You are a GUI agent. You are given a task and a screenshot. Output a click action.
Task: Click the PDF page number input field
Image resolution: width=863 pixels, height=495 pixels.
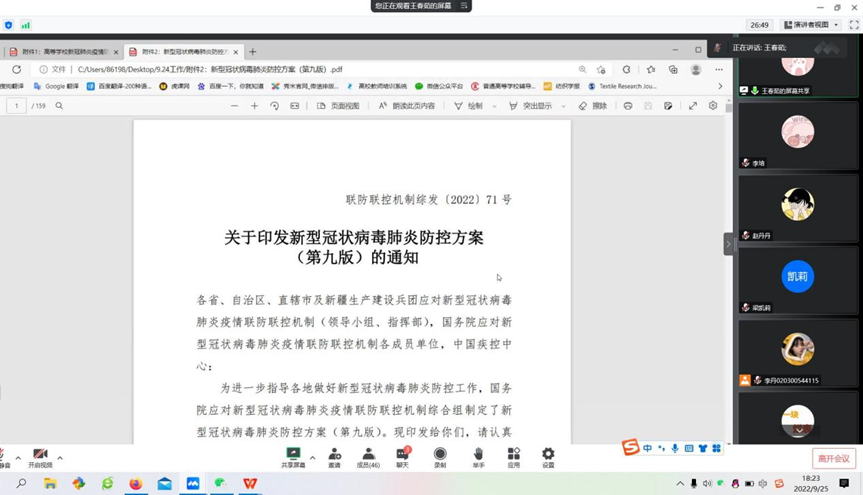(x=17, y=105)
